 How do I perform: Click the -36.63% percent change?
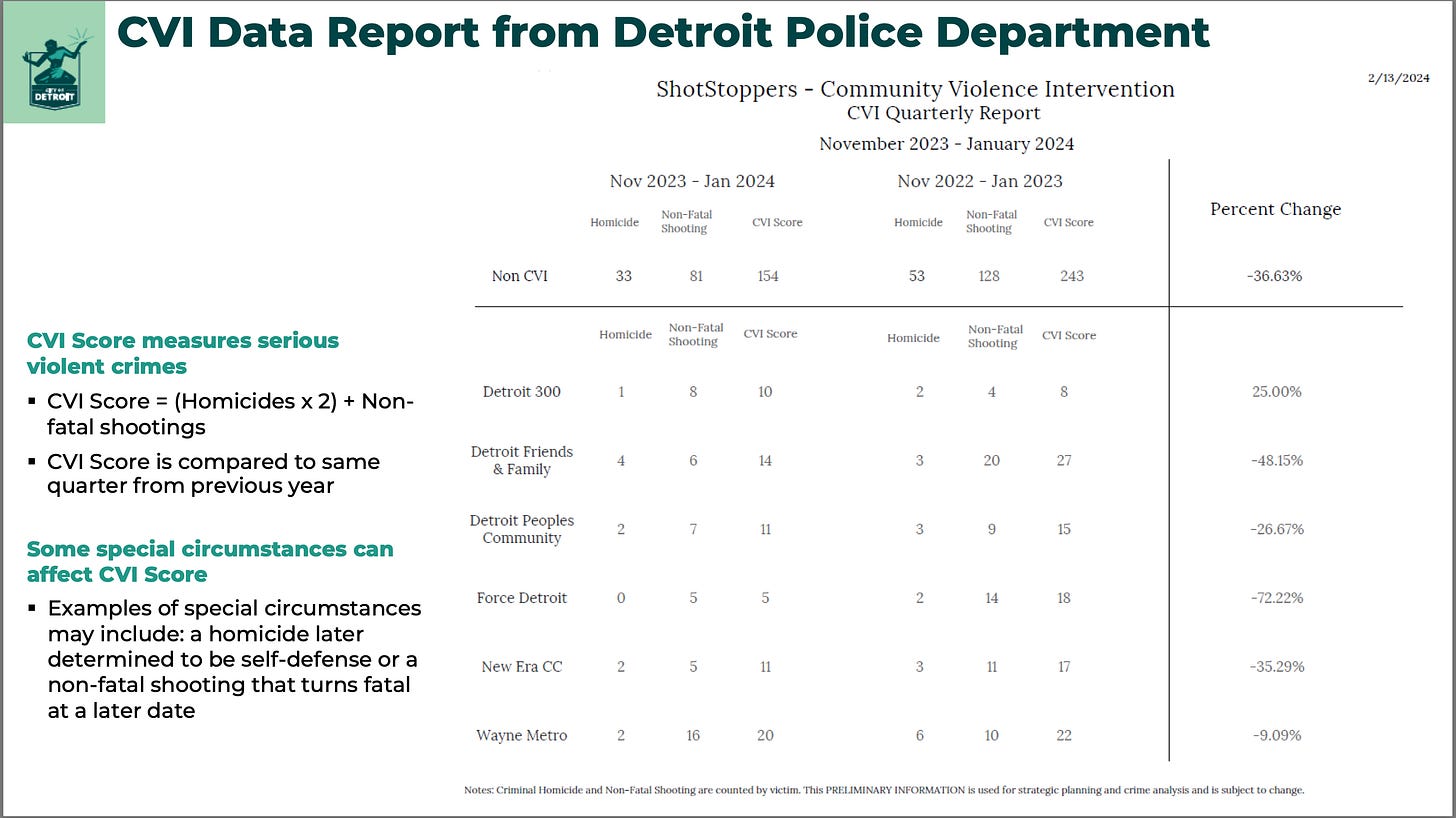pyautogui.click(x=1275, y=276)
